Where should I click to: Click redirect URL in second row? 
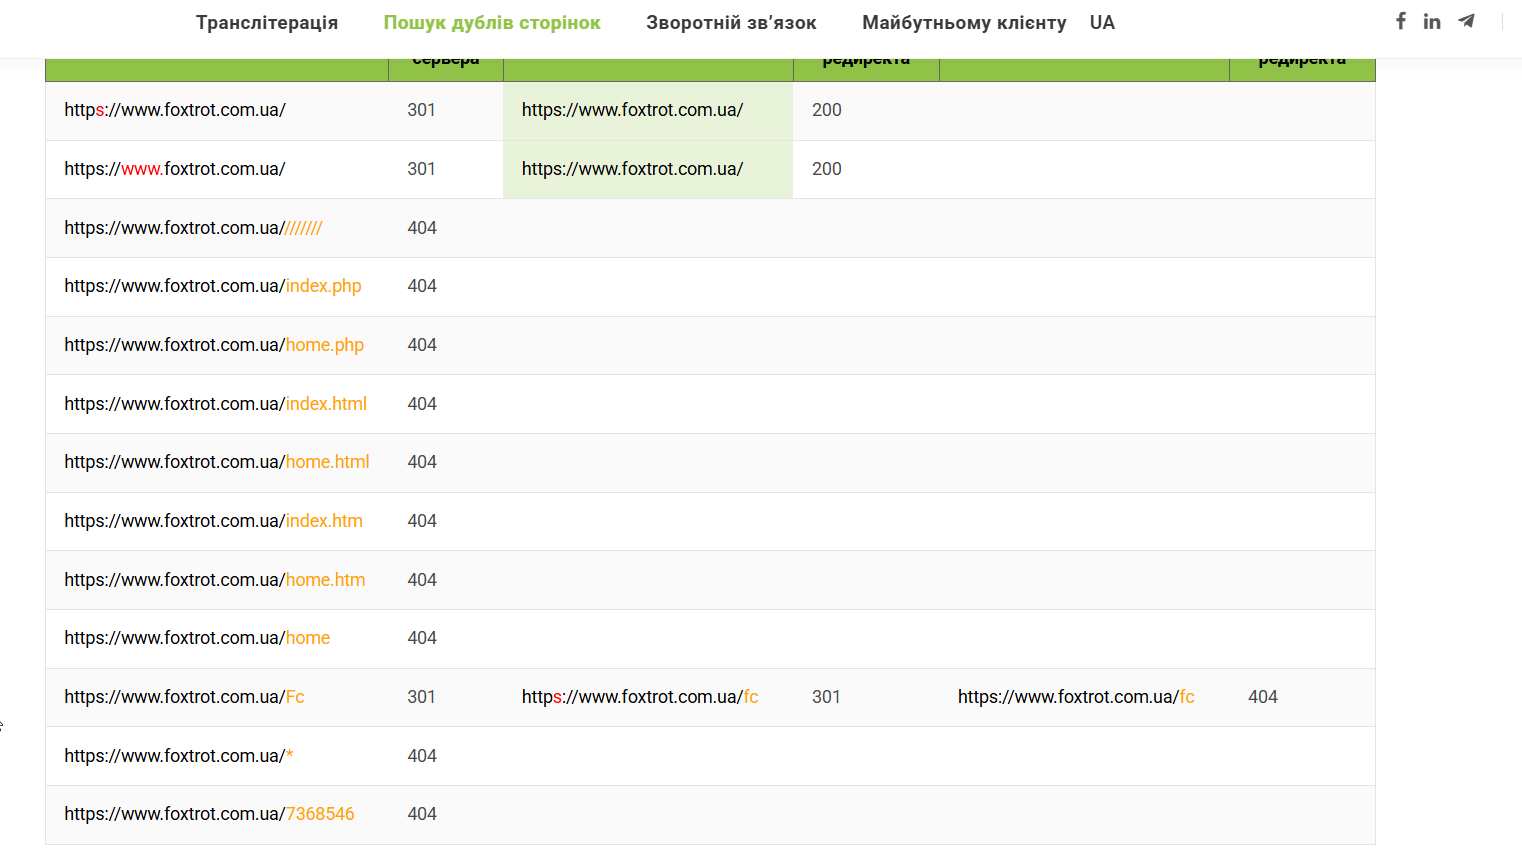(x=632, y=169)
